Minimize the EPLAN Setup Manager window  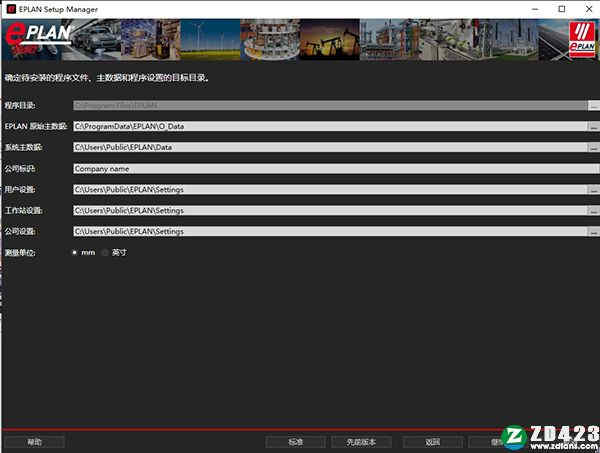tap(535, 9)
